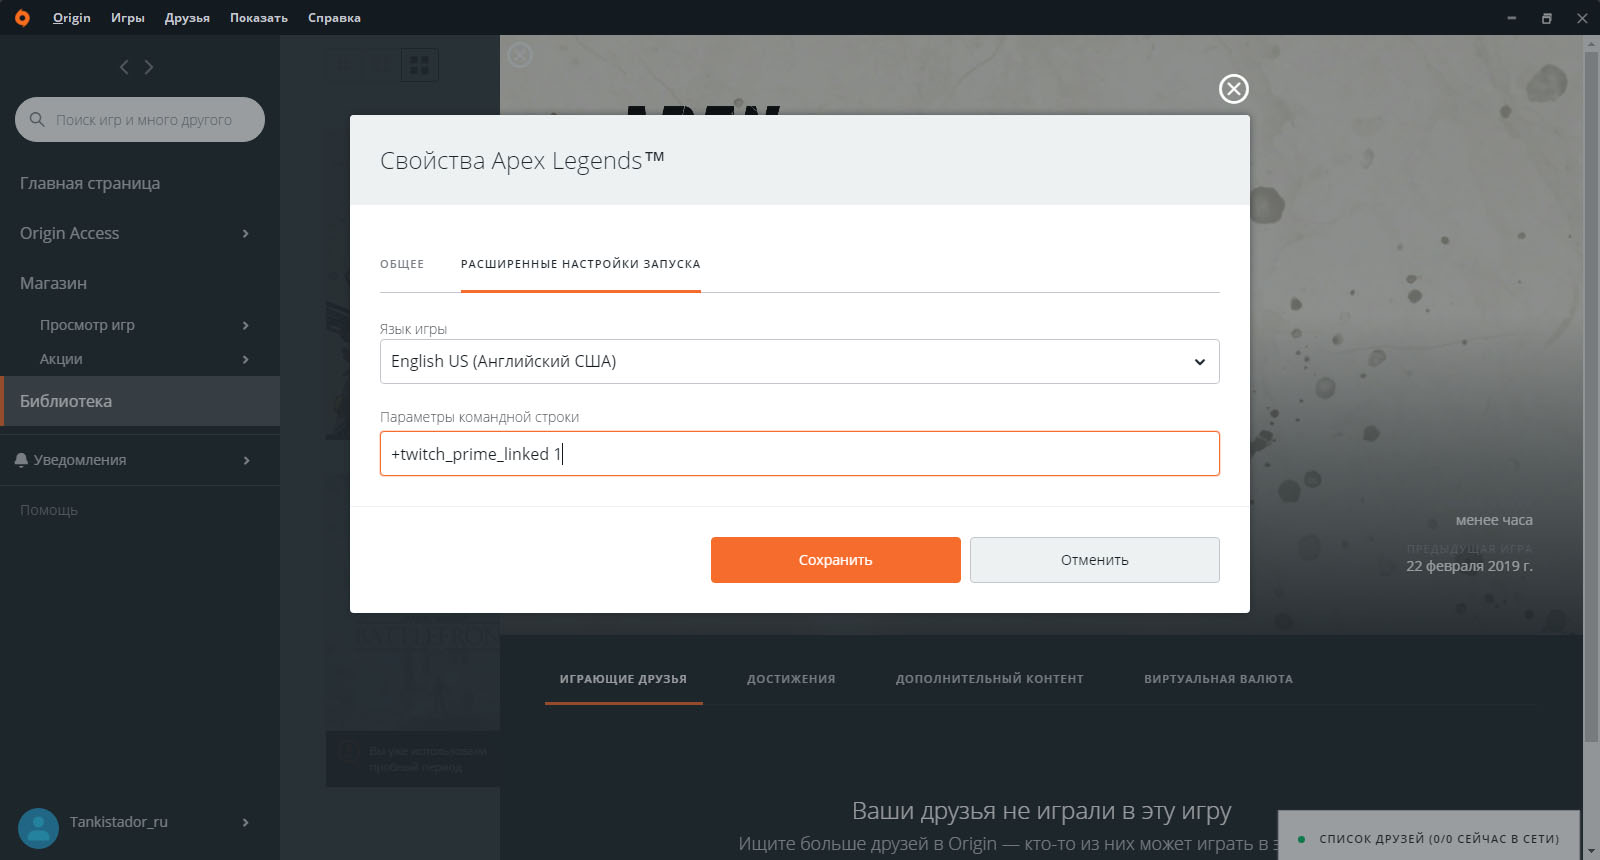Screen dimensions: 1600x860
Task: Click the search magnifier icon
Action: [x=37, y=119]
